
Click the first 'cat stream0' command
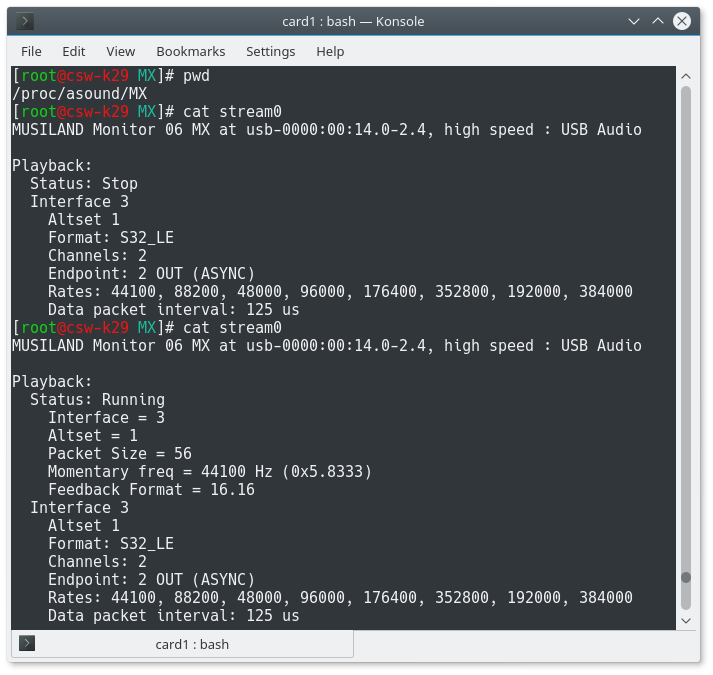[232, 111]
